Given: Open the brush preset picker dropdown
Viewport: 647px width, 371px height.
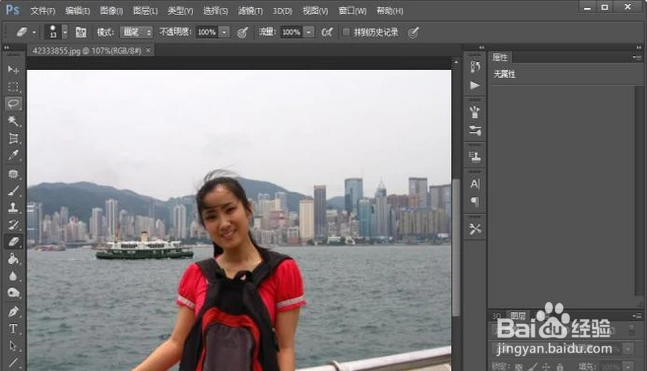Looking at the screenshot, I should [65, 32].
